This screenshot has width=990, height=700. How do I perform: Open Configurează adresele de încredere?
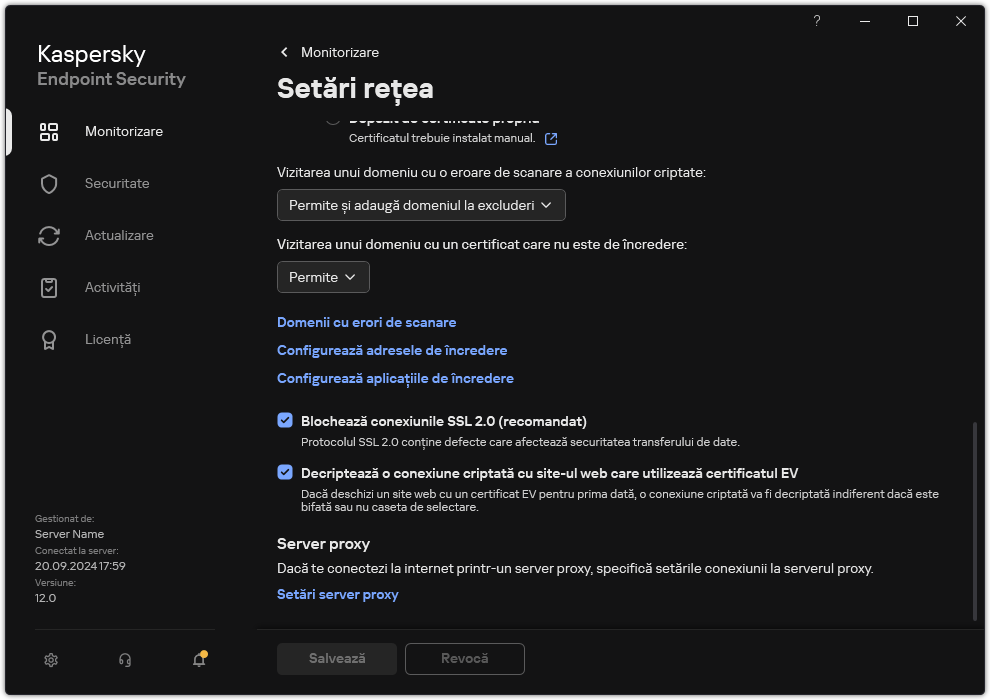[392, 350]
